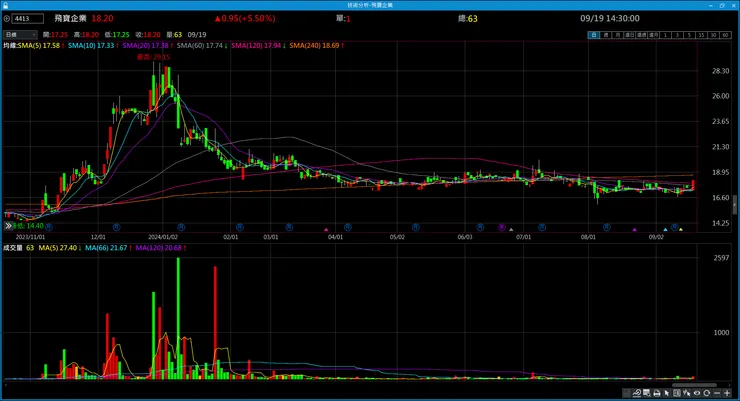Image resolution: width=740 pixels, height=401 pixels.
Task: Click the circular plus icon beside stock code
Action: (x=7, y=18)
